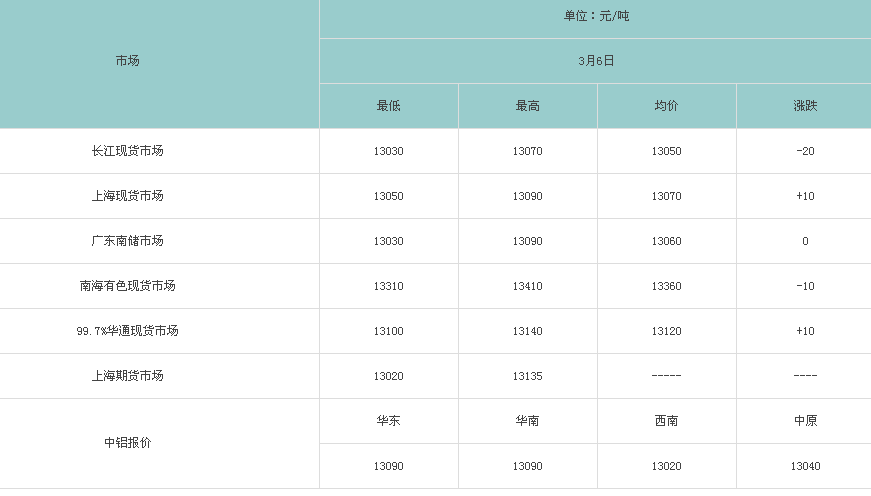Viewport: 871px width, 496px height.
Task: Select the 中铝报价 row label
Action: tap(127, 443)
